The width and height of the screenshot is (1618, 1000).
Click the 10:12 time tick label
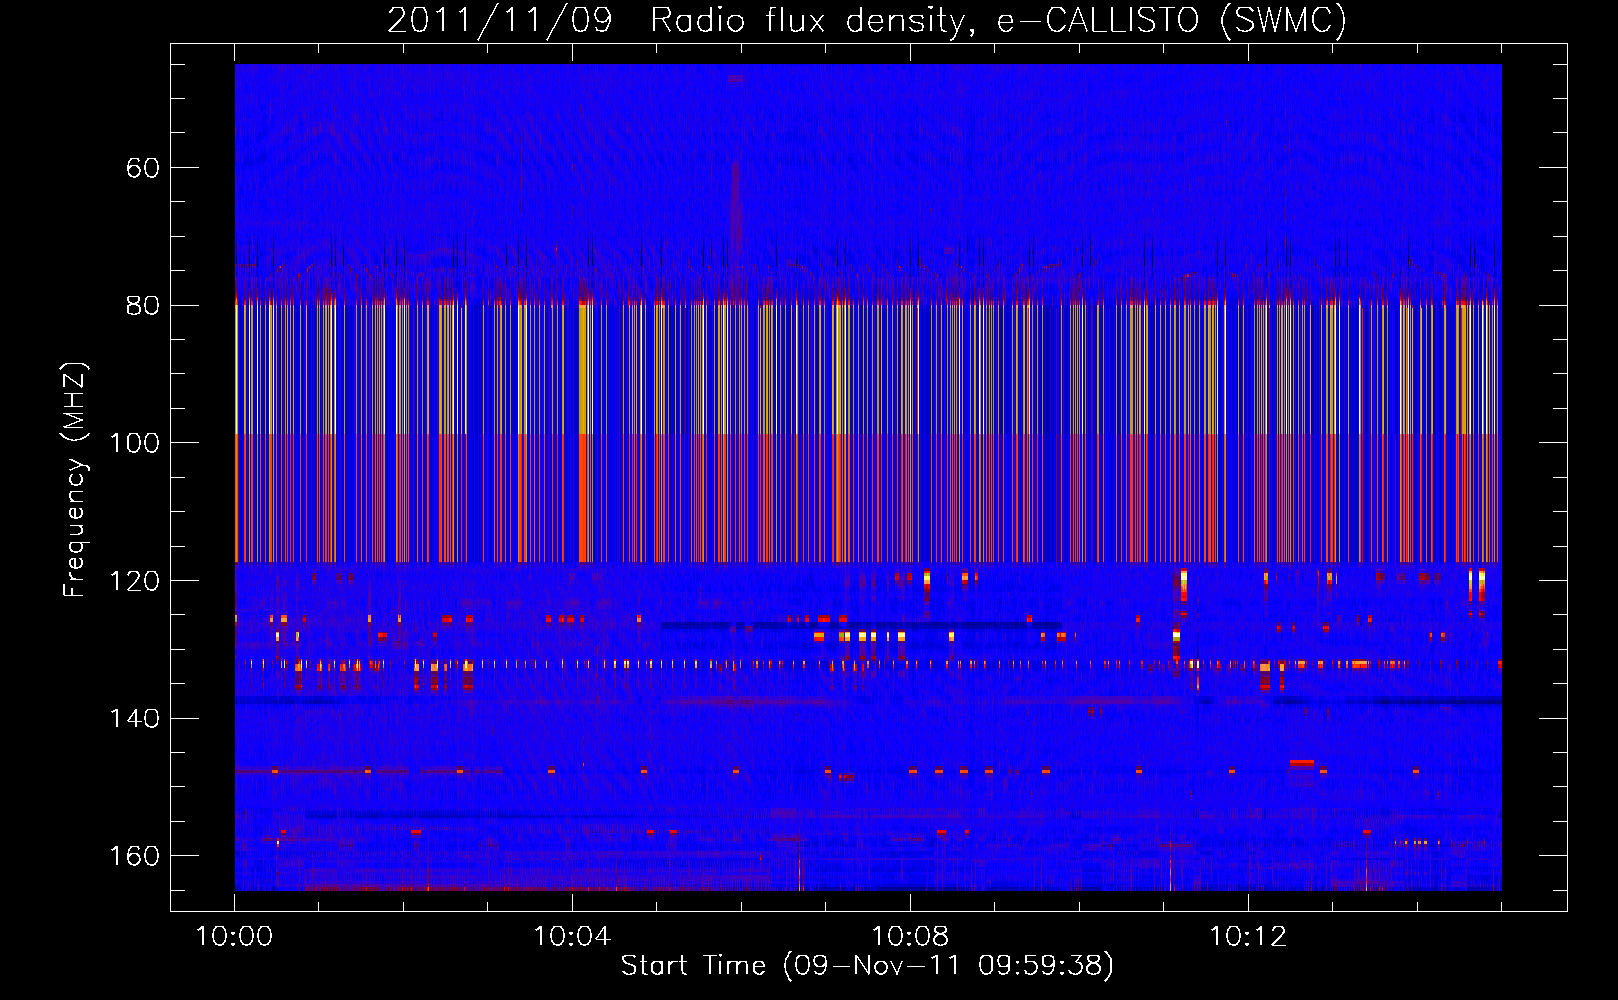[x=1248, y=937]
